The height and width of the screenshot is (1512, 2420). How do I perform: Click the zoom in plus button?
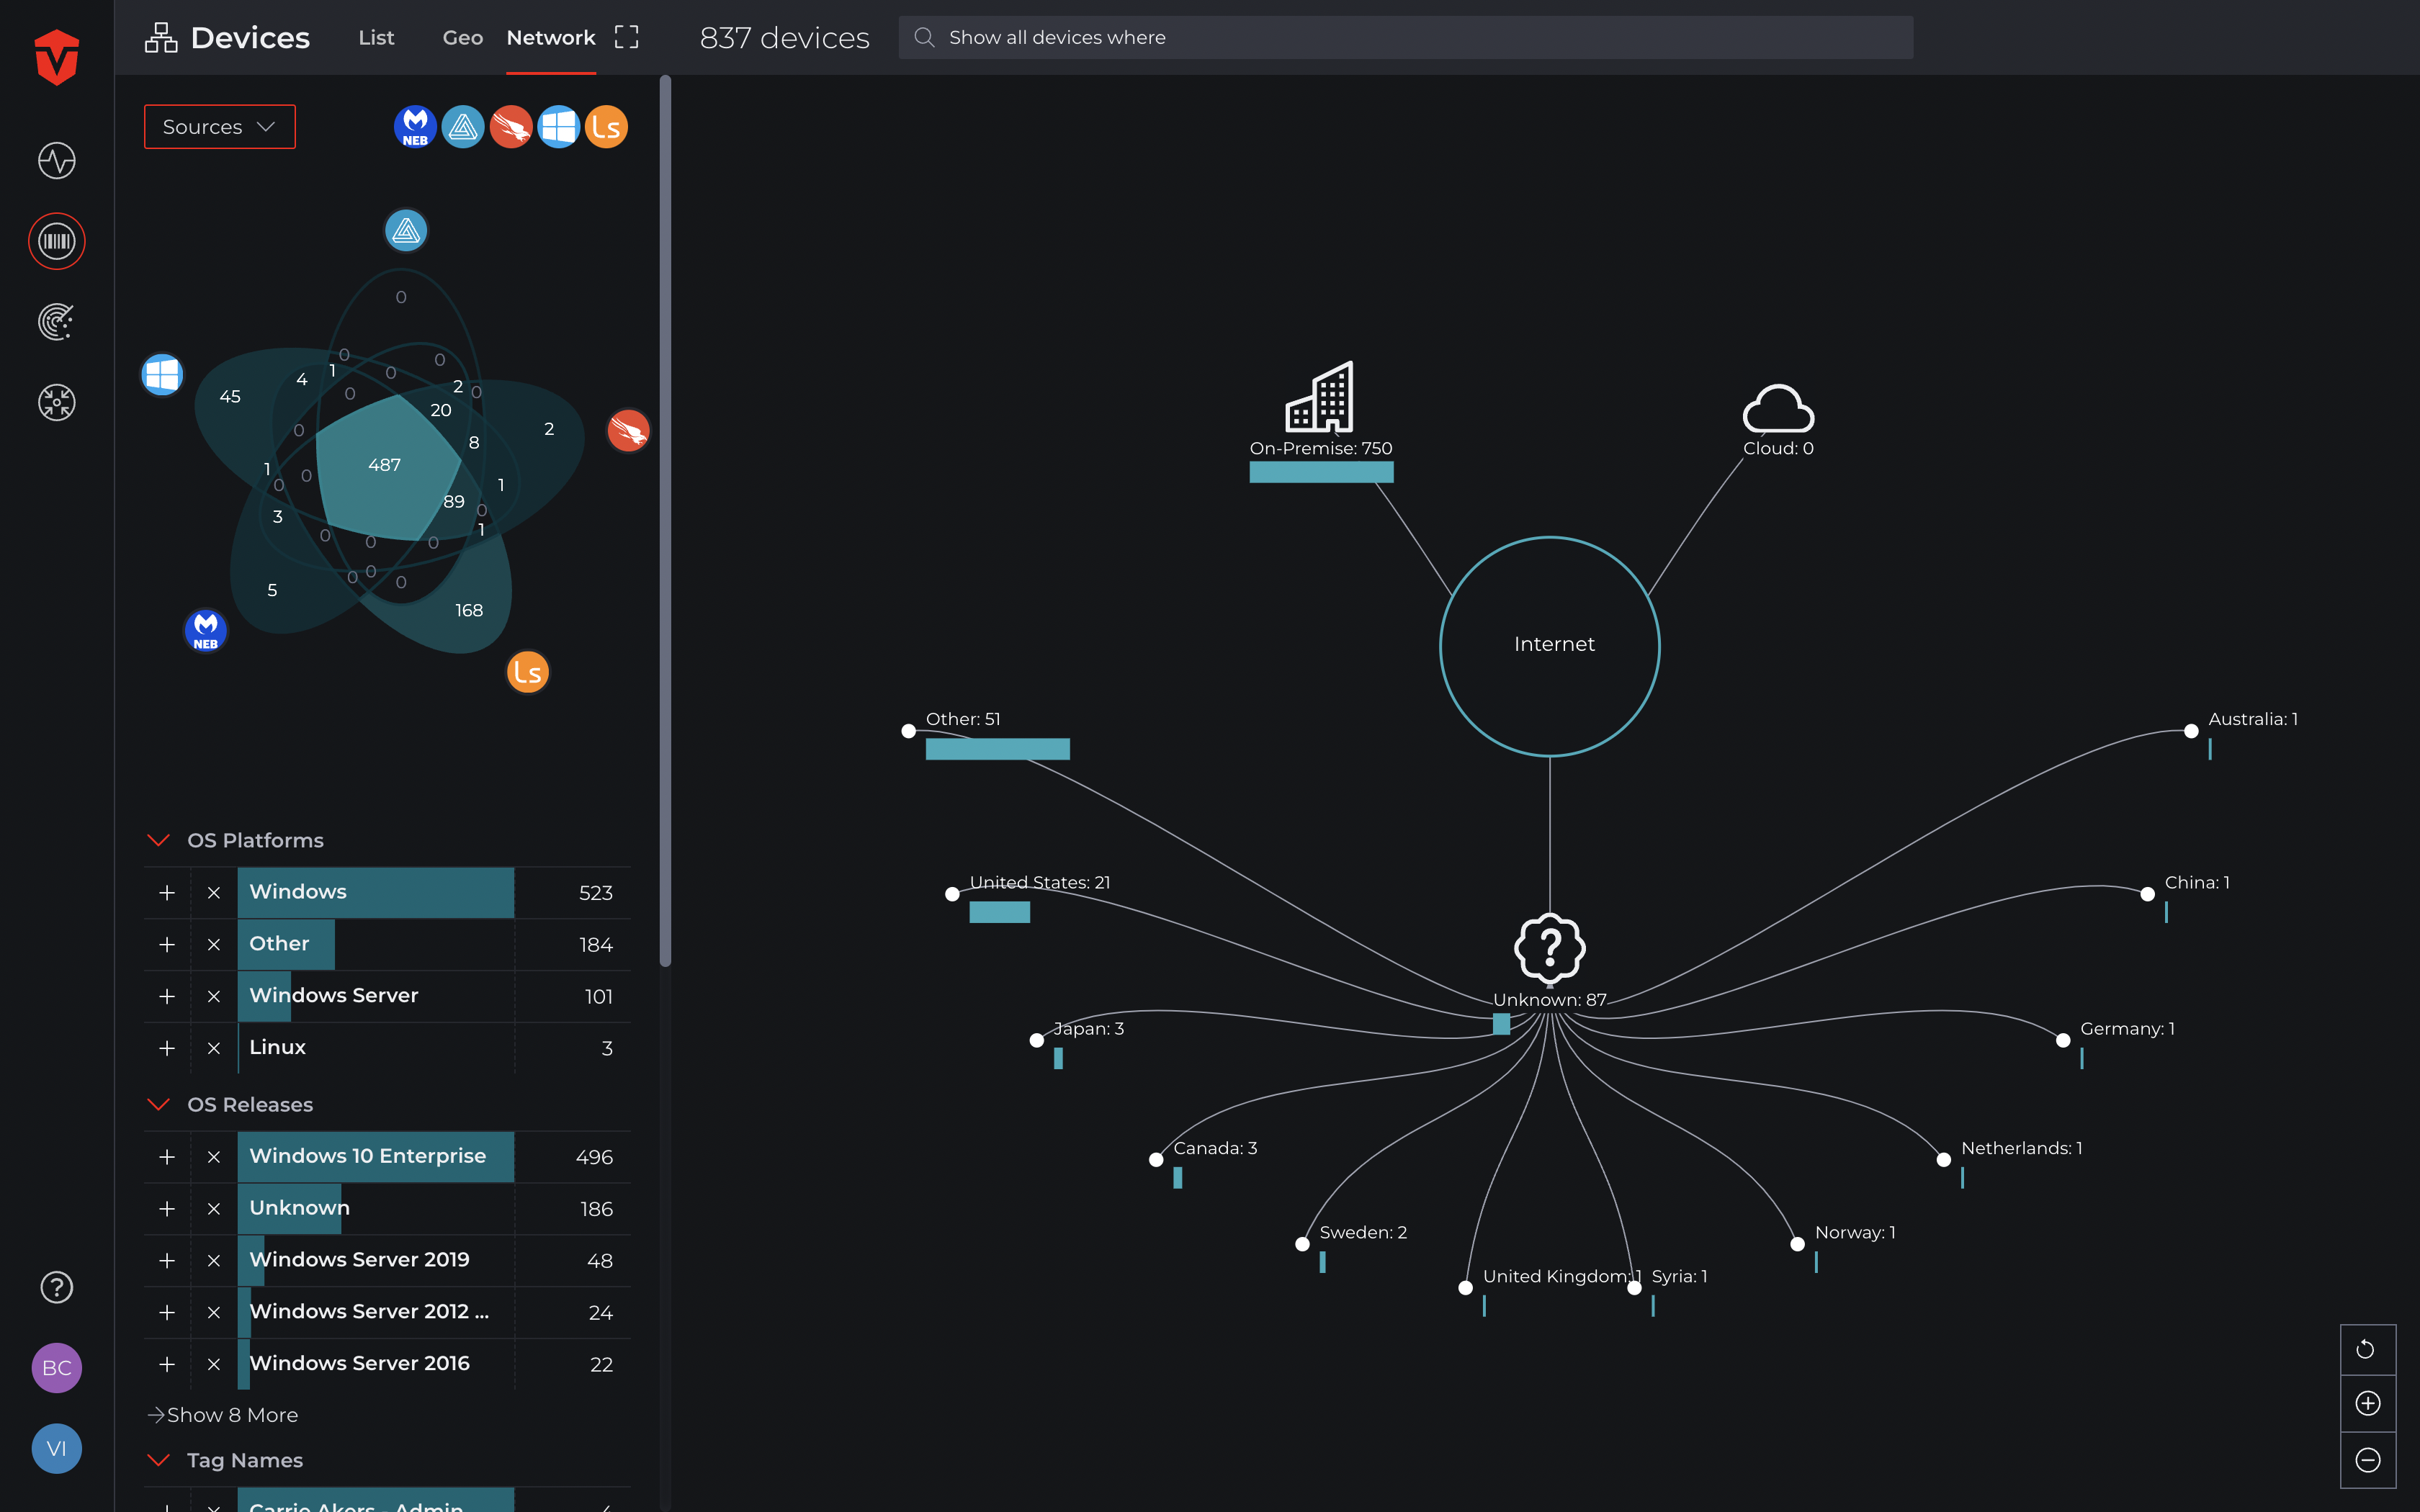click(x=2367, y=1404)
